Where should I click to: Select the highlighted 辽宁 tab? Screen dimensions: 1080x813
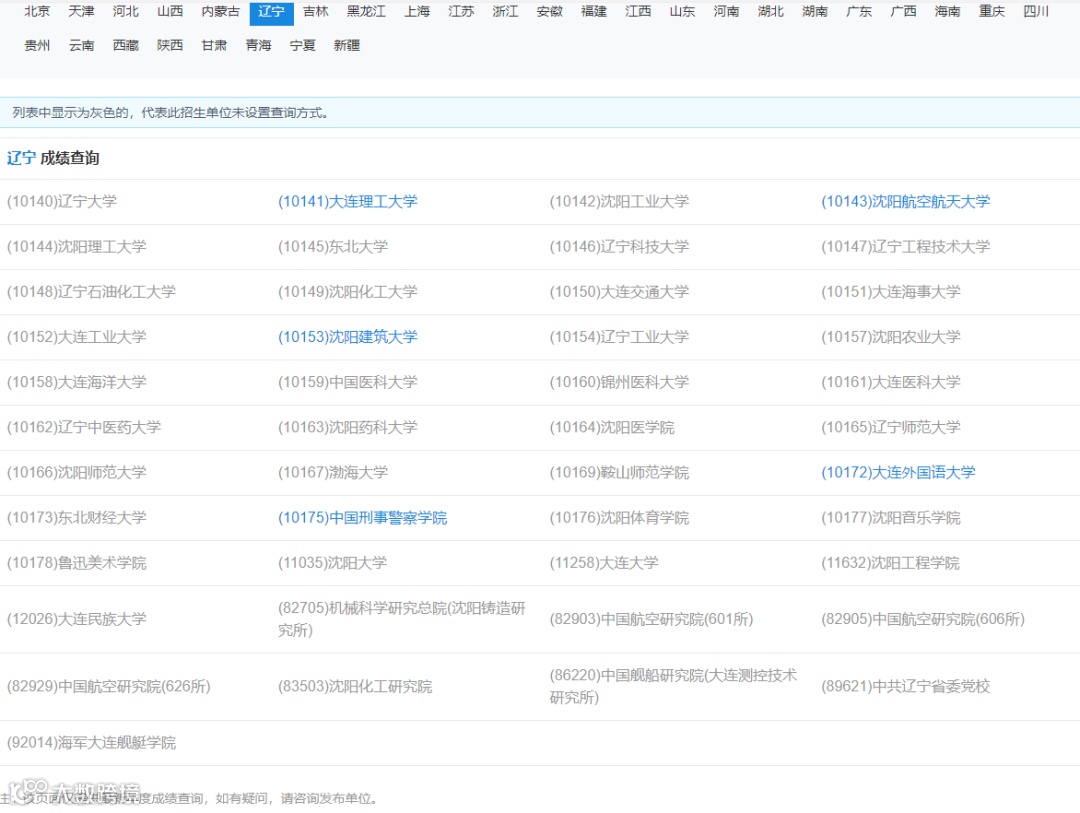(x=271, y=12)
